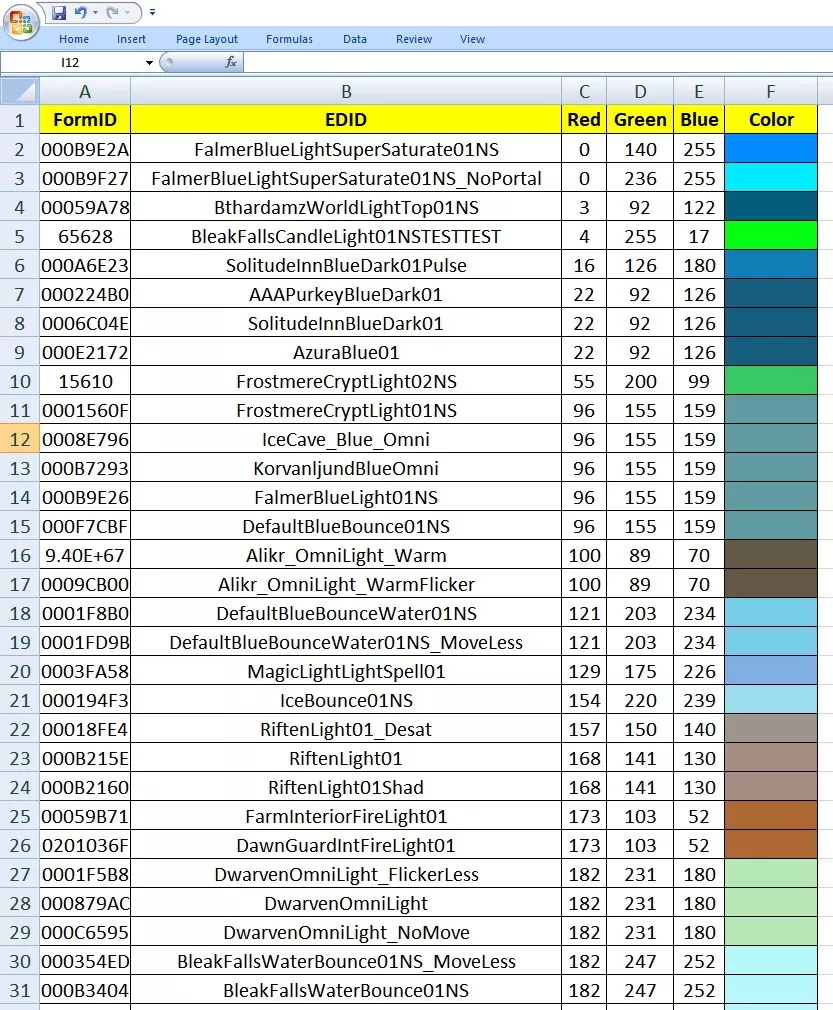Click FormID cell 000B9E2A
The image size is (833, 1010).
(x=85, y=149)
